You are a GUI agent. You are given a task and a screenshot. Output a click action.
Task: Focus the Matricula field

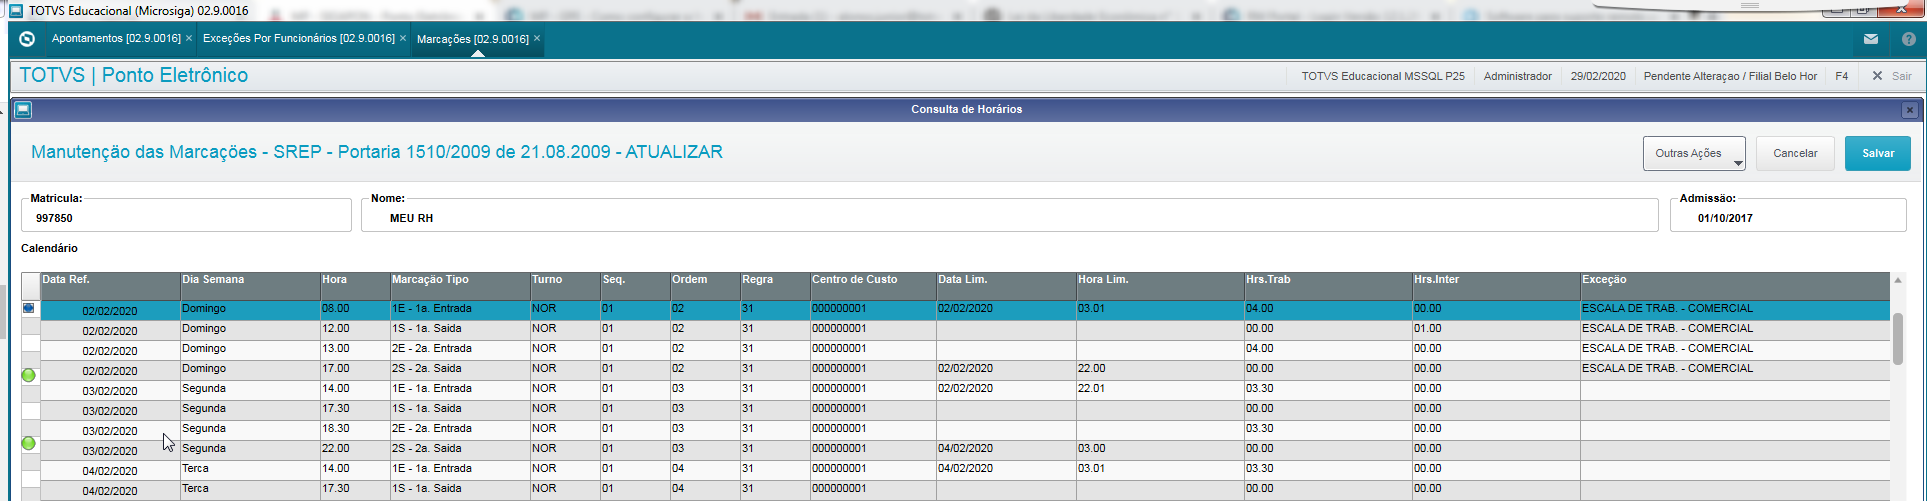coord(186,215)
